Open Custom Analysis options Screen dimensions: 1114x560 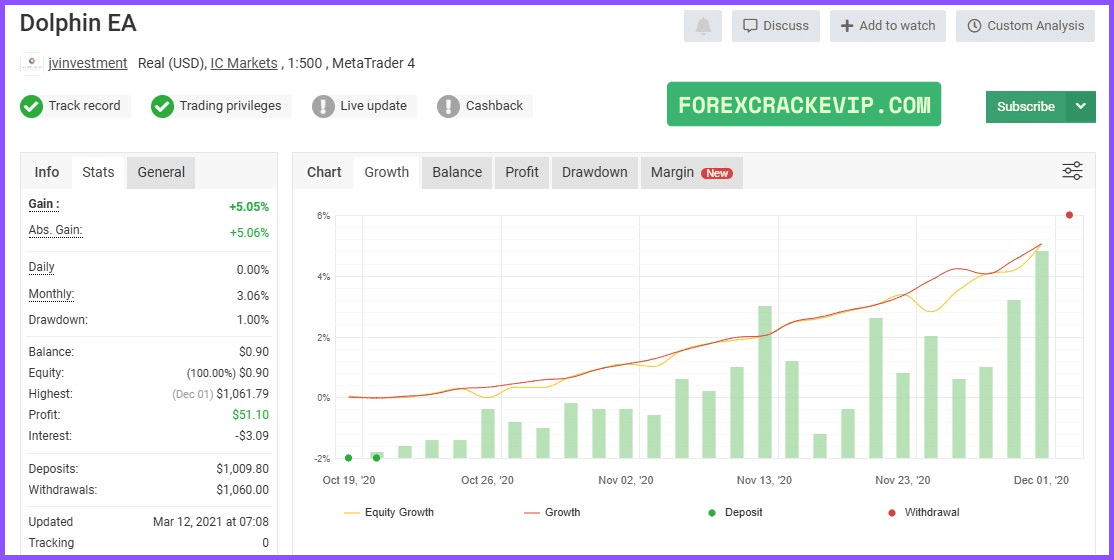(1026, 26)
